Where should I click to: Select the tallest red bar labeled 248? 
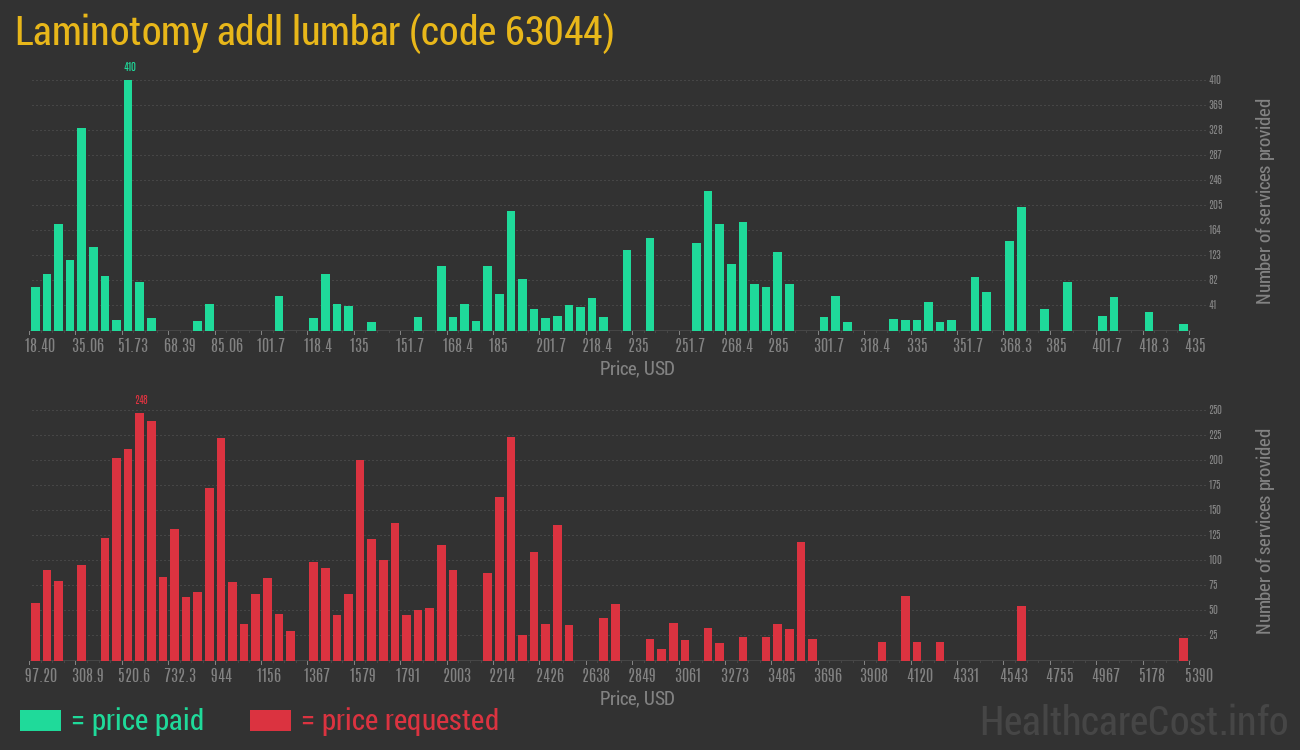(x=140, y=536)
